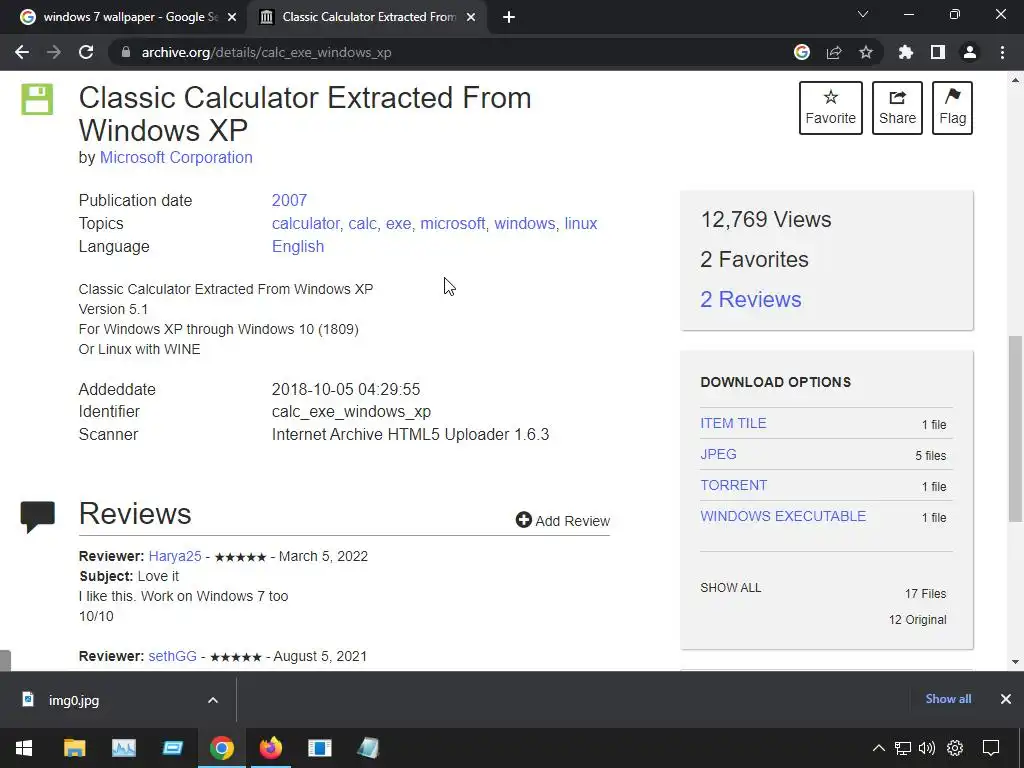Add a review with plus icon
Screen dimensions: 1024x768
(562, 520)
